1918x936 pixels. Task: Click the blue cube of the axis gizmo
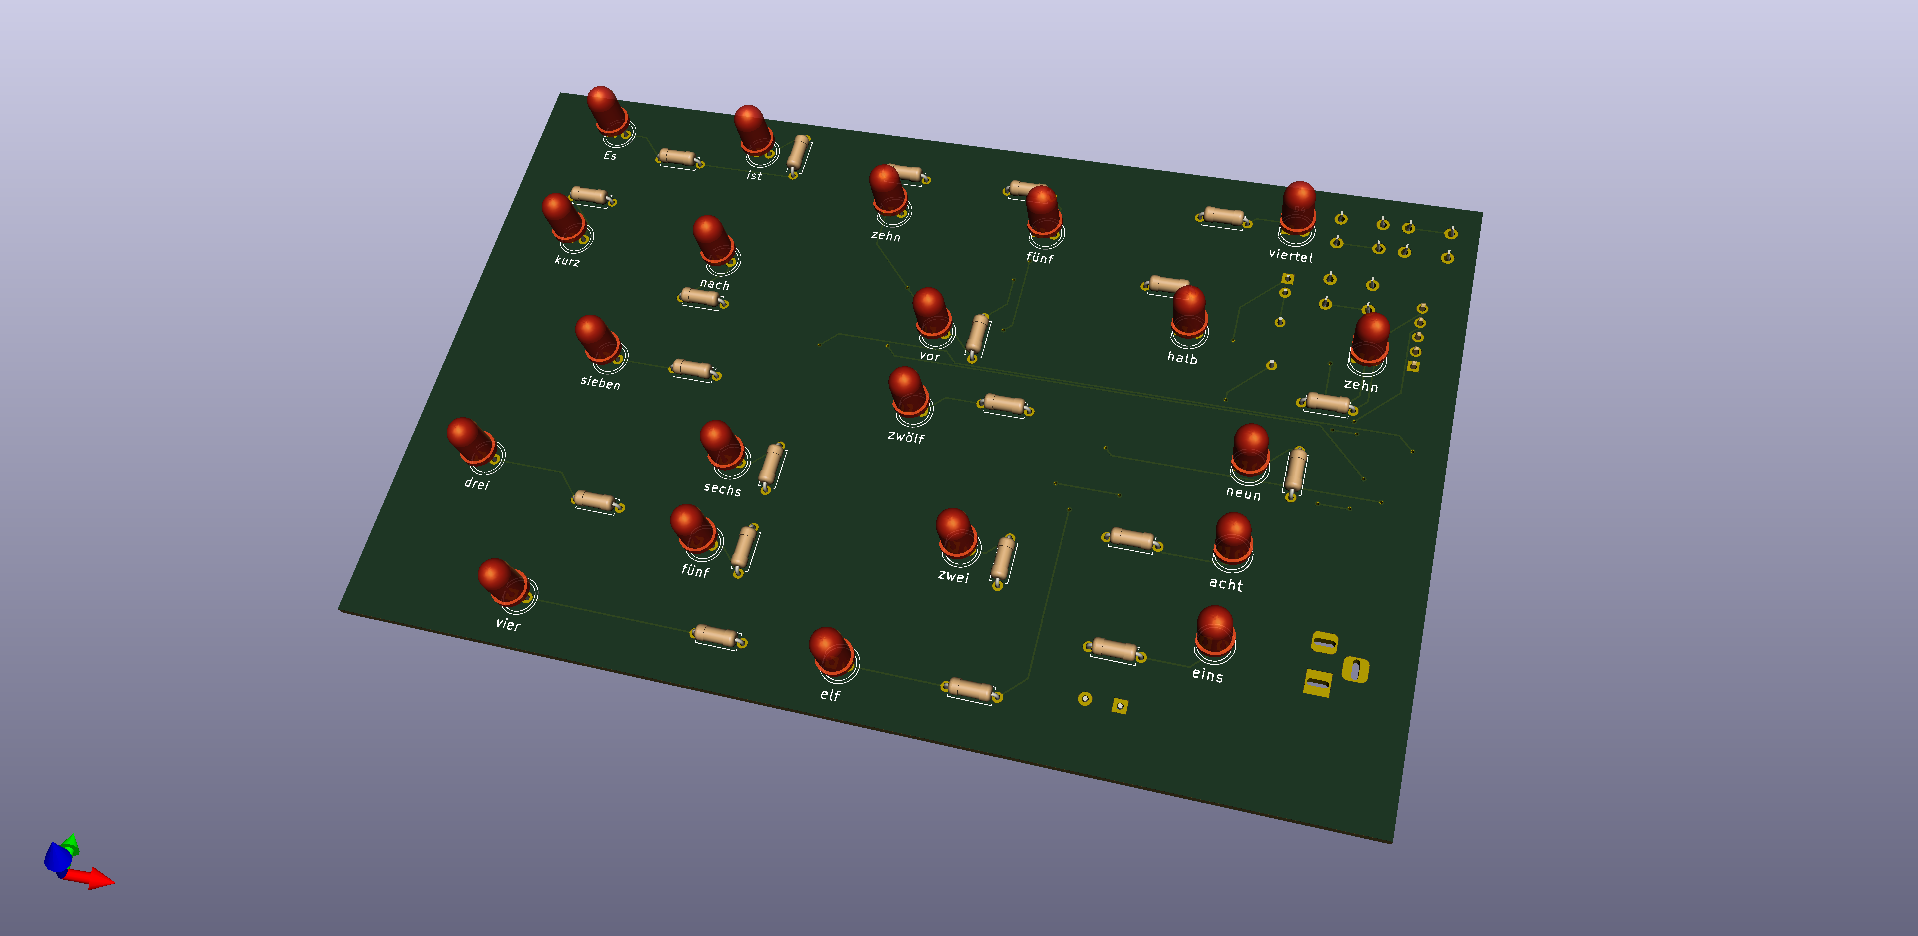(x=57, y=858)
